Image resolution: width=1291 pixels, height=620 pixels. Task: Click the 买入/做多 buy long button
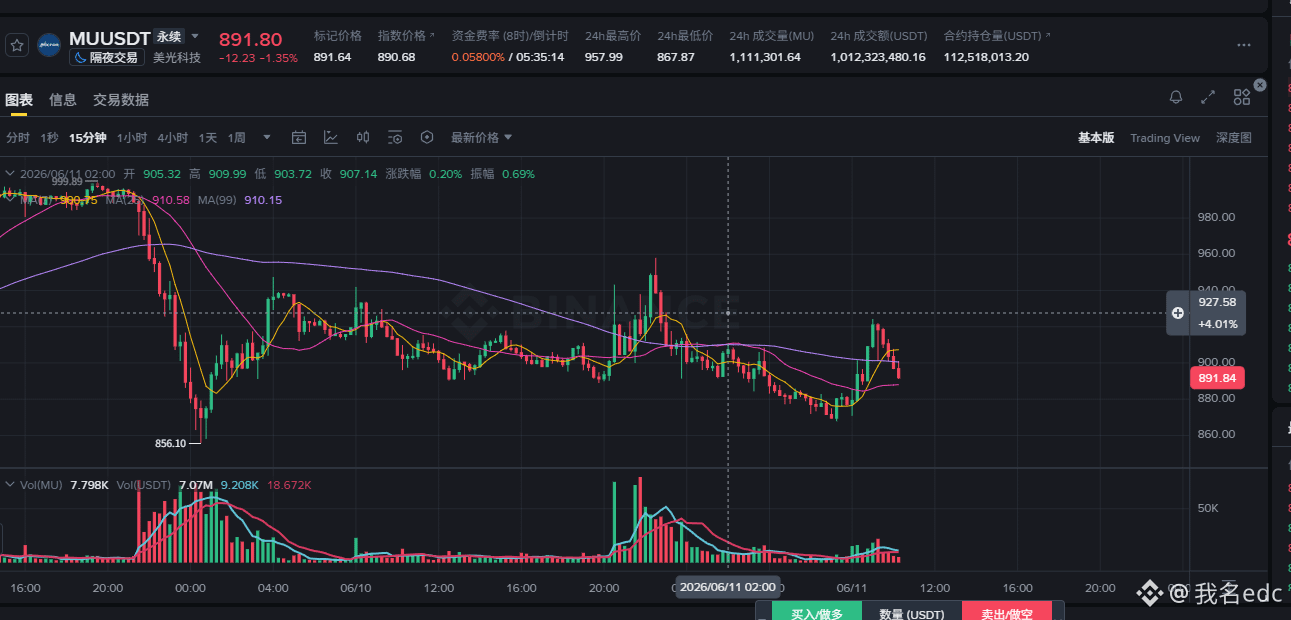pyautogui.click(x=816, y=612)
